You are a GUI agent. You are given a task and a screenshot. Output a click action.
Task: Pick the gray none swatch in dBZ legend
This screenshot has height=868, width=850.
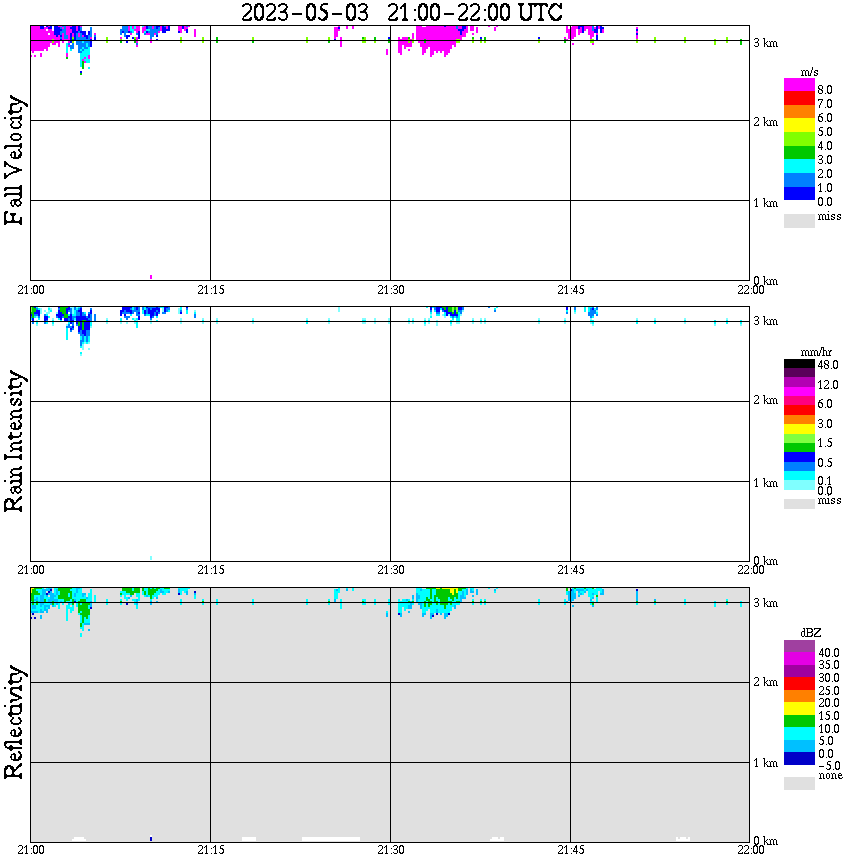pos(799,783)
